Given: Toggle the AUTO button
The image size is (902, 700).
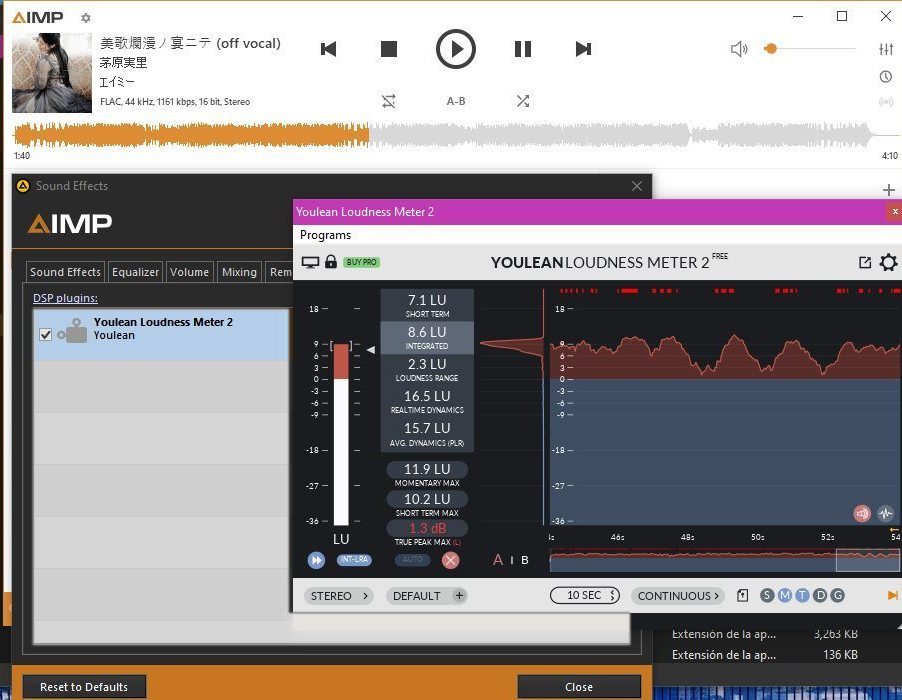Looking at the screenshot, I should coord(412,559).
